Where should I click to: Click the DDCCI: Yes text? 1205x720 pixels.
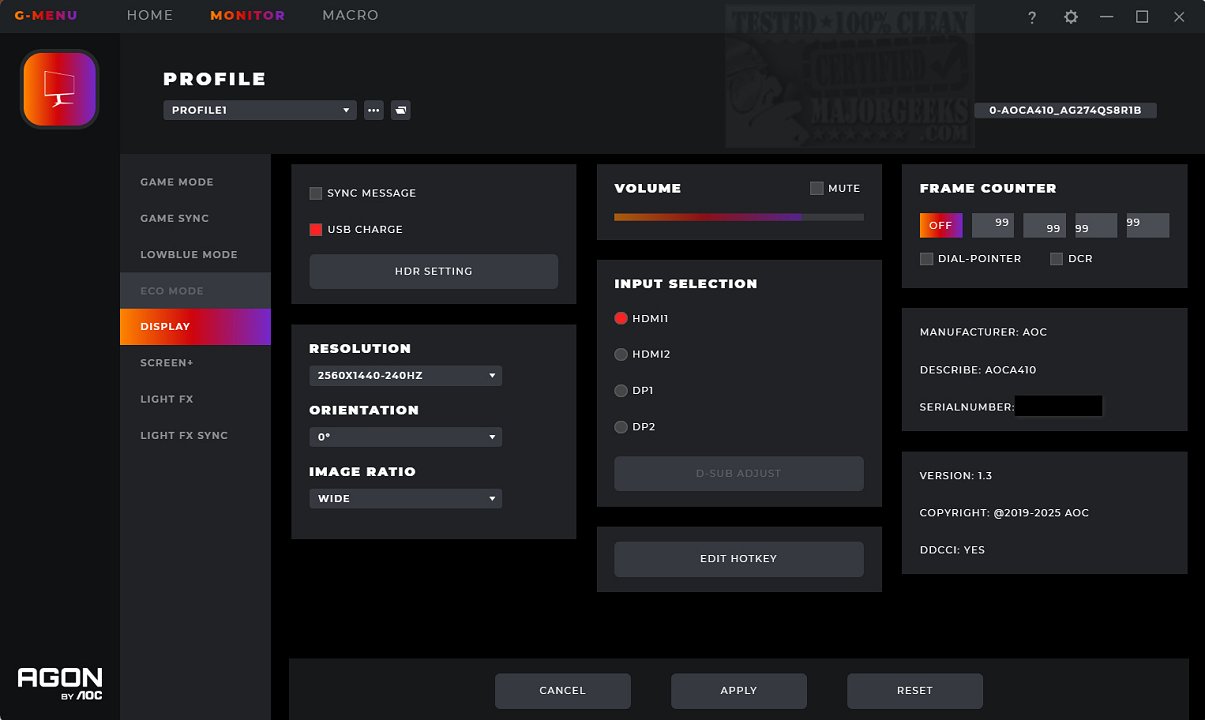click(952, 550)
